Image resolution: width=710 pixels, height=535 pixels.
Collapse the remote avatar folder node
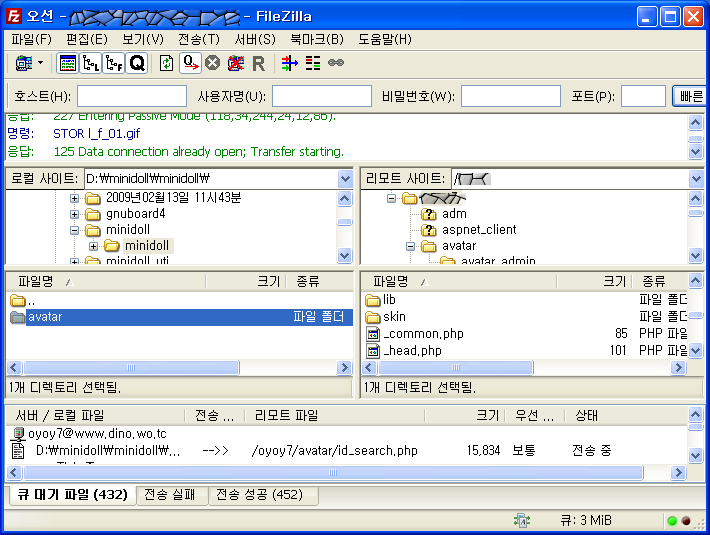click(x=410, y=246)
